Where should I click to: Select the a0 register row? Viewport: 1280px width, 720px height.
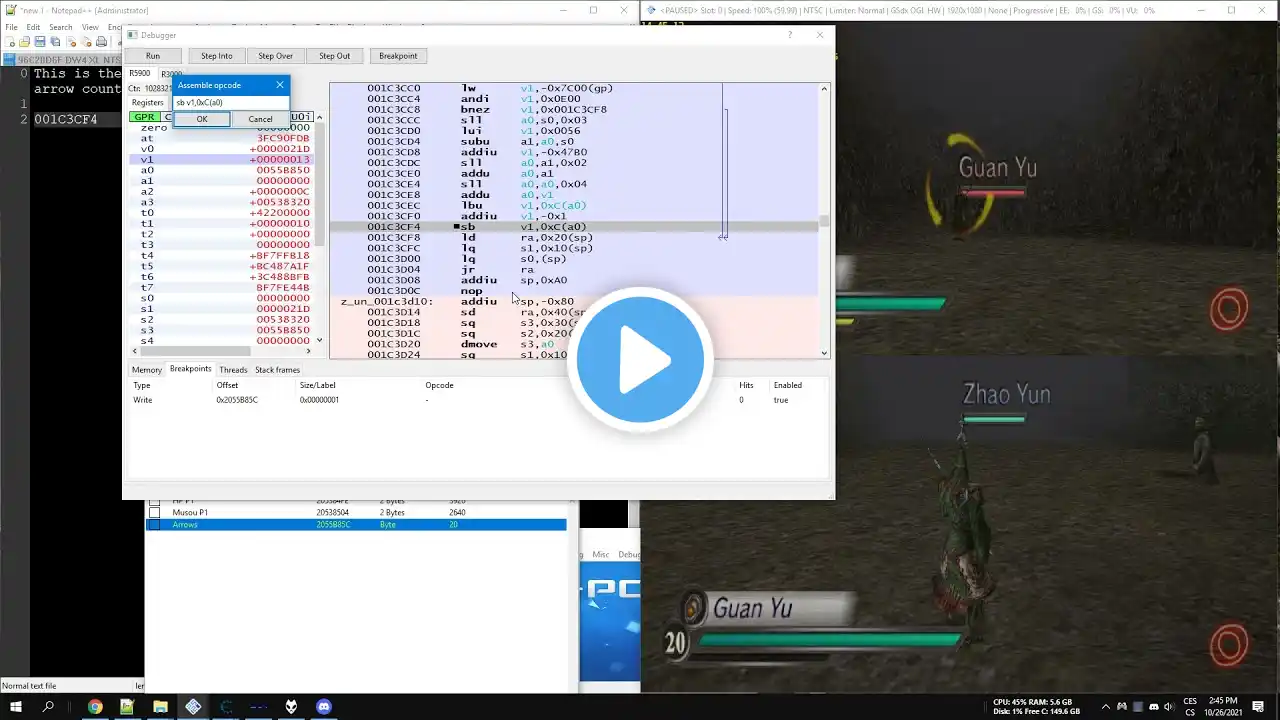coord(222,170)
